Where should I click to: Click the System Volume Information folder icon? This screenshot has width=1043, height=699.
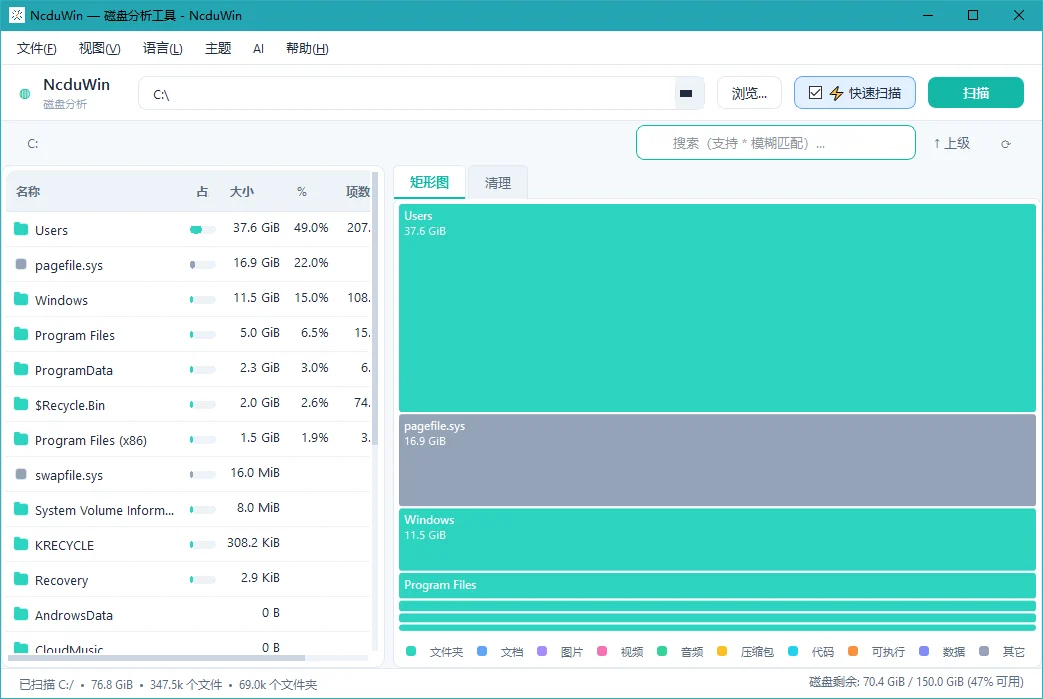point(21,509)
